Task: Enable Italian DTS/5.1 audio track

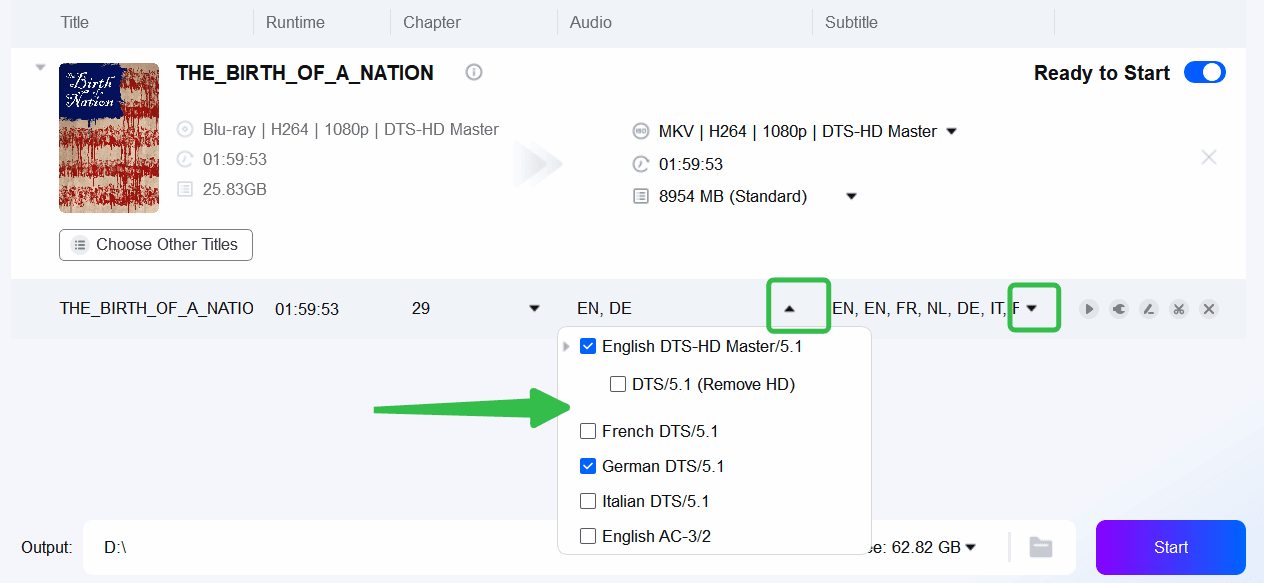Action: (588, 501)
